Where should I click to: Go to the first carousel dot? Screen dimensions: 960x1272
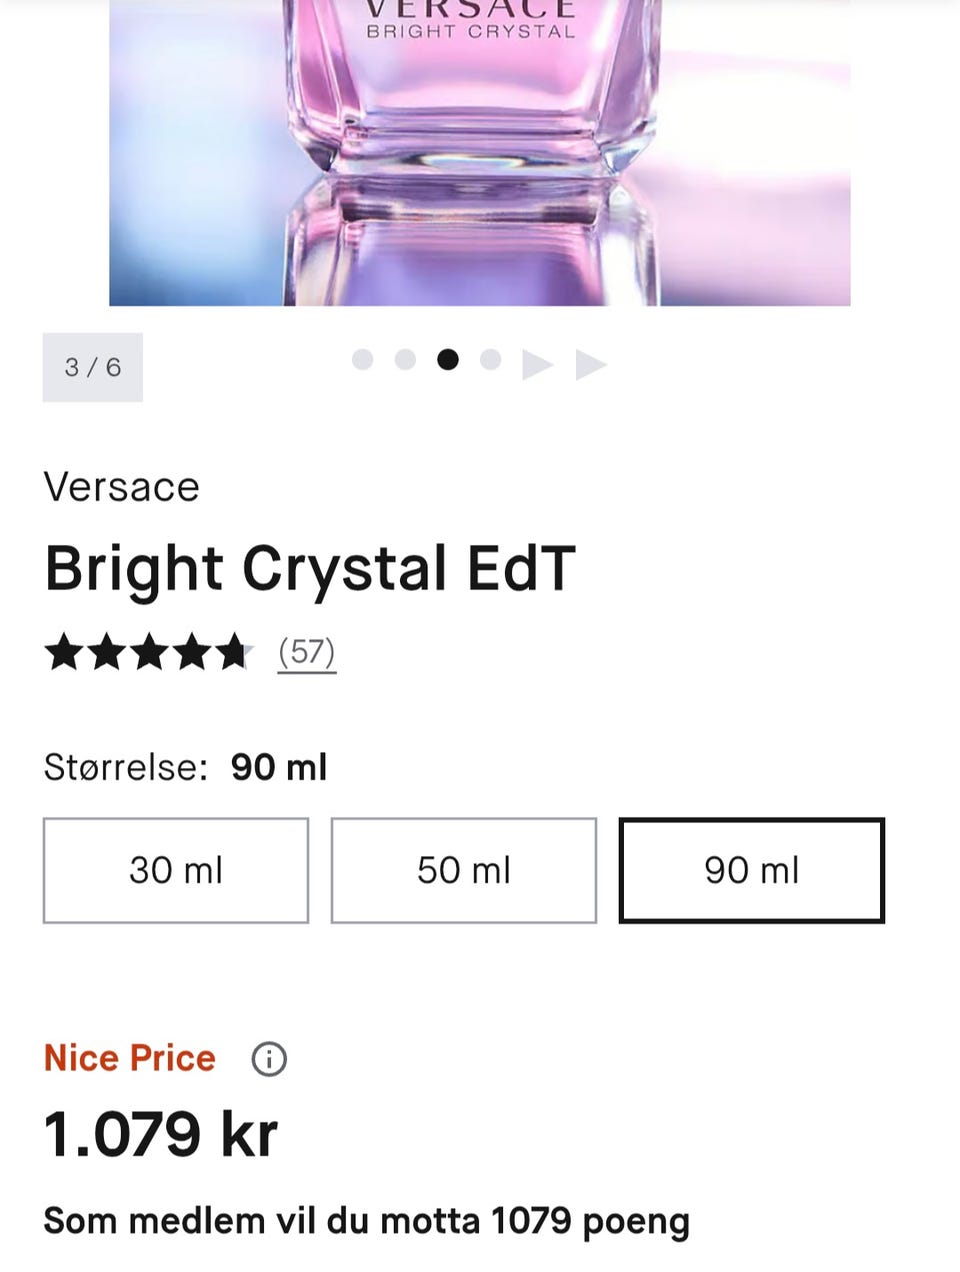(x=363, y=359)
